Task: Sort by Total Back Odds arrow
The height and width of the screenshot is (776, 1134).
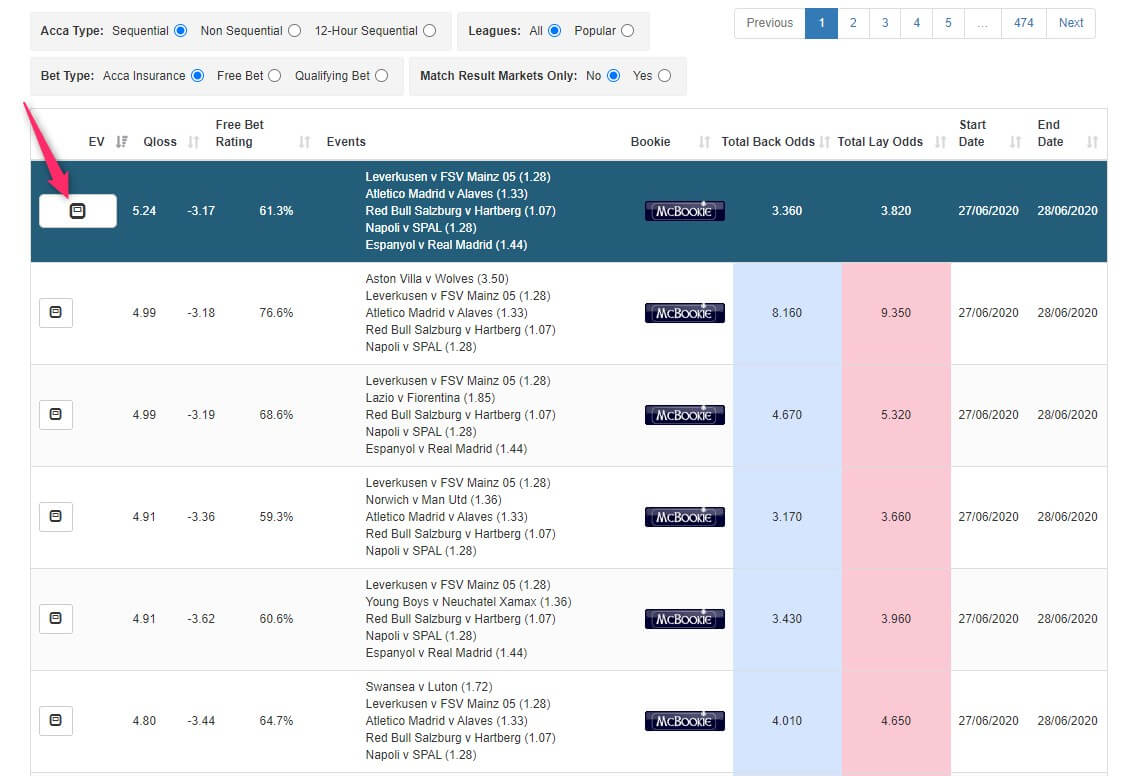Action: click(x=824, y=142)
